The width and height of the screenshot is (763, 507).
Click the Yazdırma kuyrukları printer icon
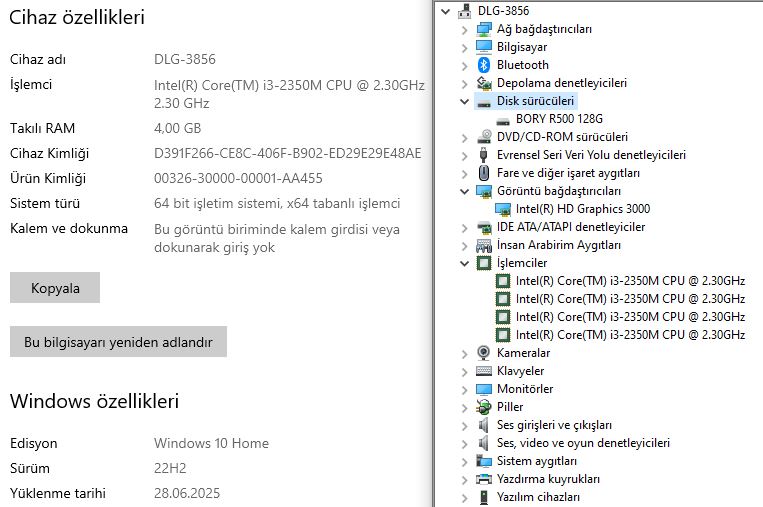484,479
